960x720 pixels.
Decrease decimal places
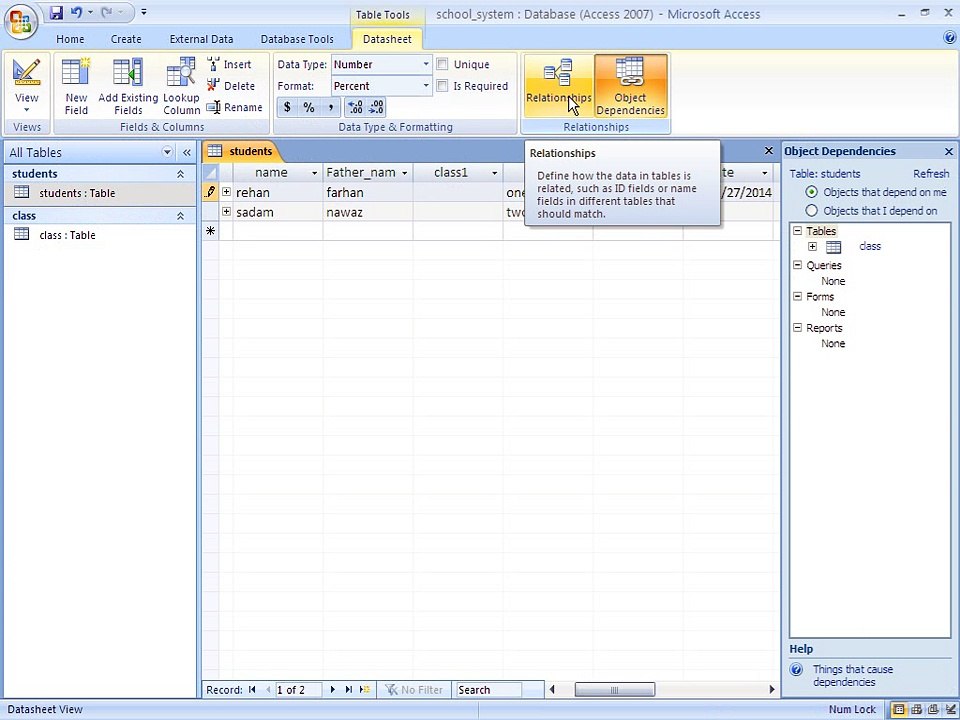pyautogui.click(x=376, y=107)
